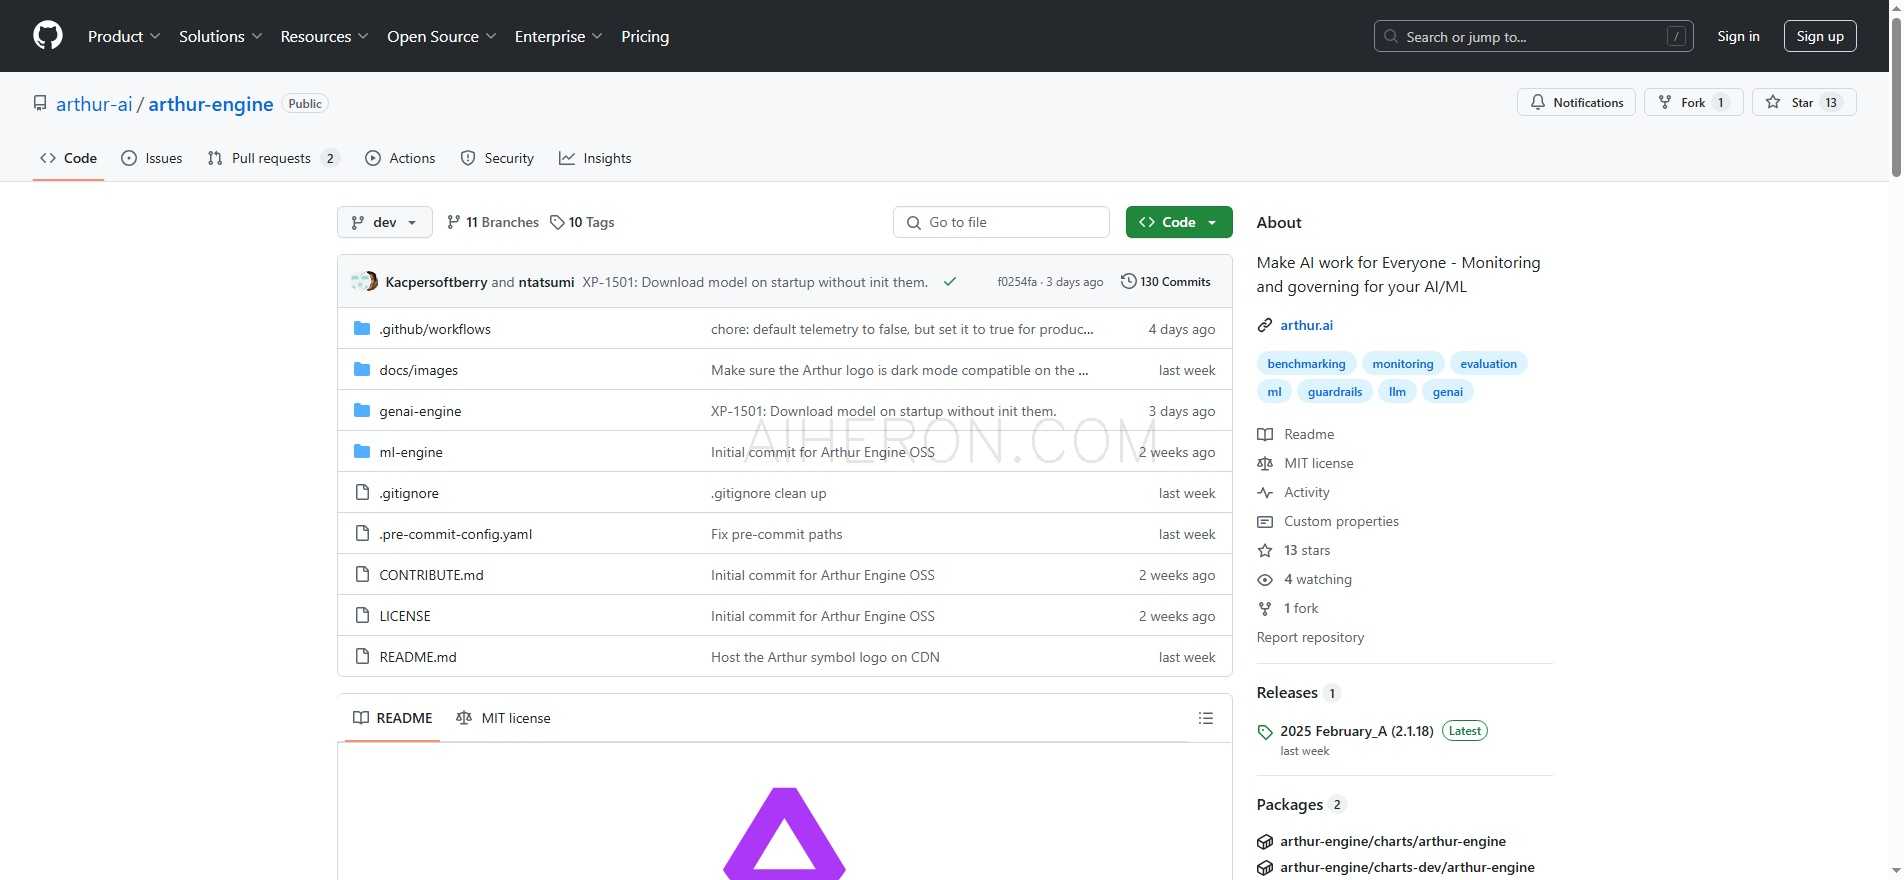Viewport: 1904px width, 880px height.
Task: Expand the Resources menu
Action: pos(325,36)
